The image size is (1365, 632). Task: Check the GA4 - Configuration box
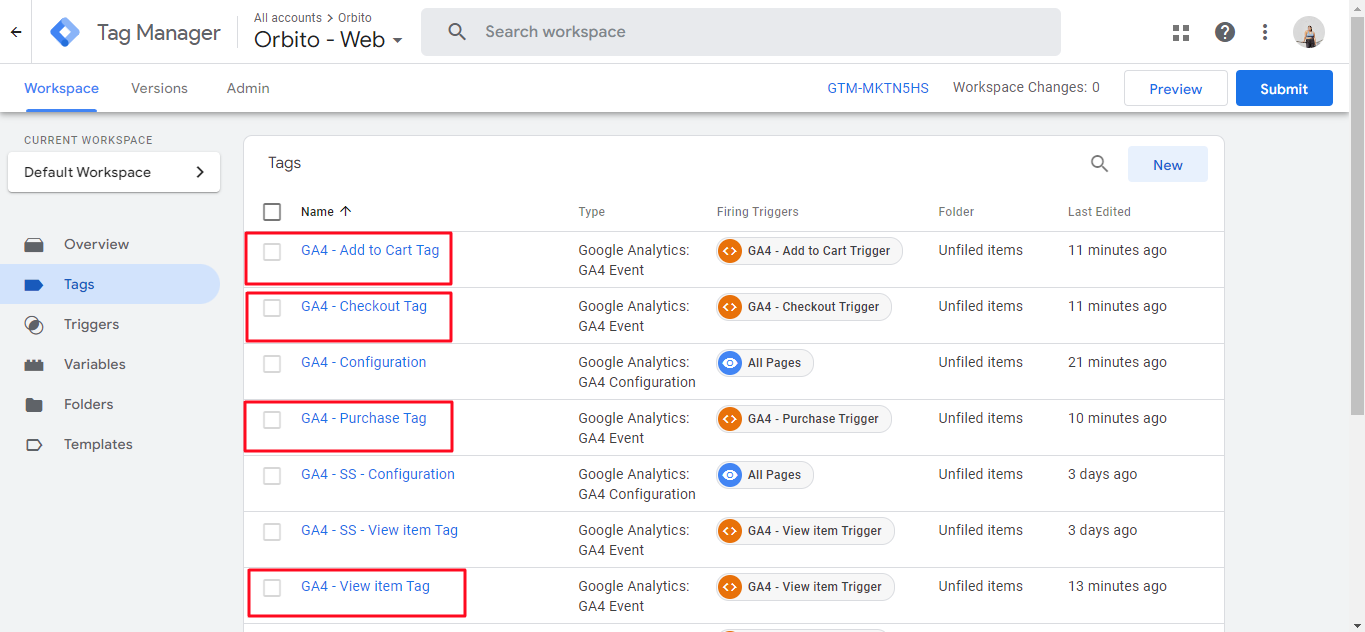pos(272,363)
